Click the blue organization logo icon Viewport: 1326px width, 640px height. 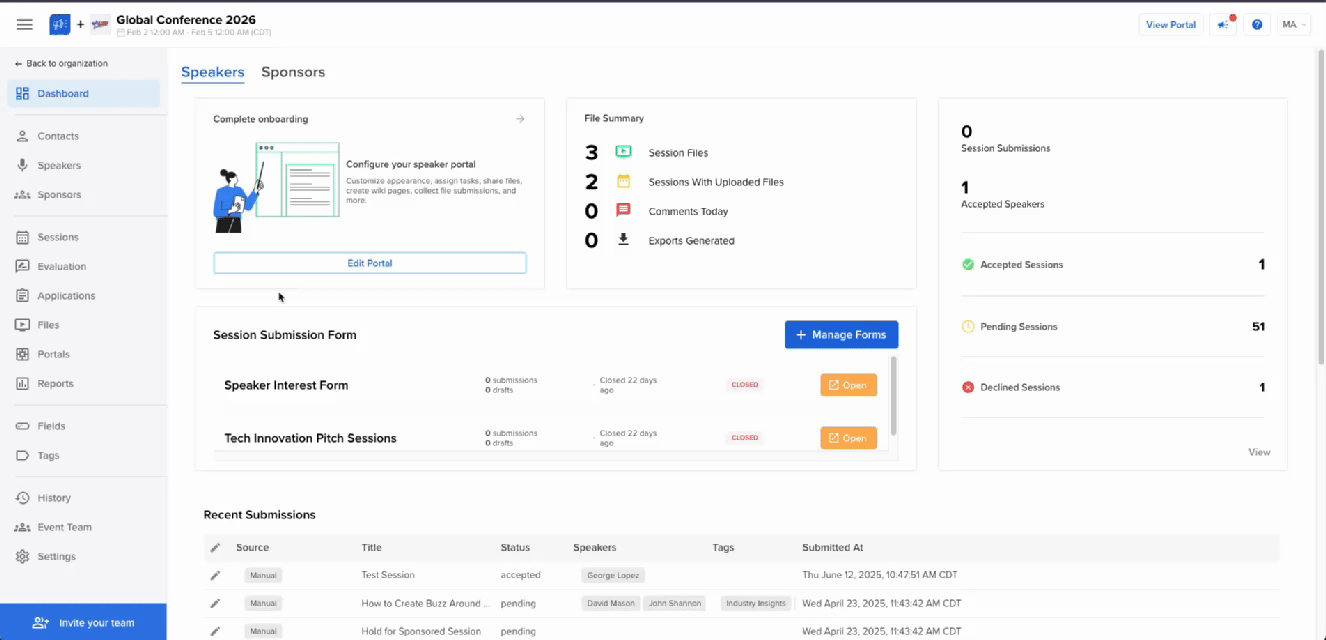pos(60,24)
